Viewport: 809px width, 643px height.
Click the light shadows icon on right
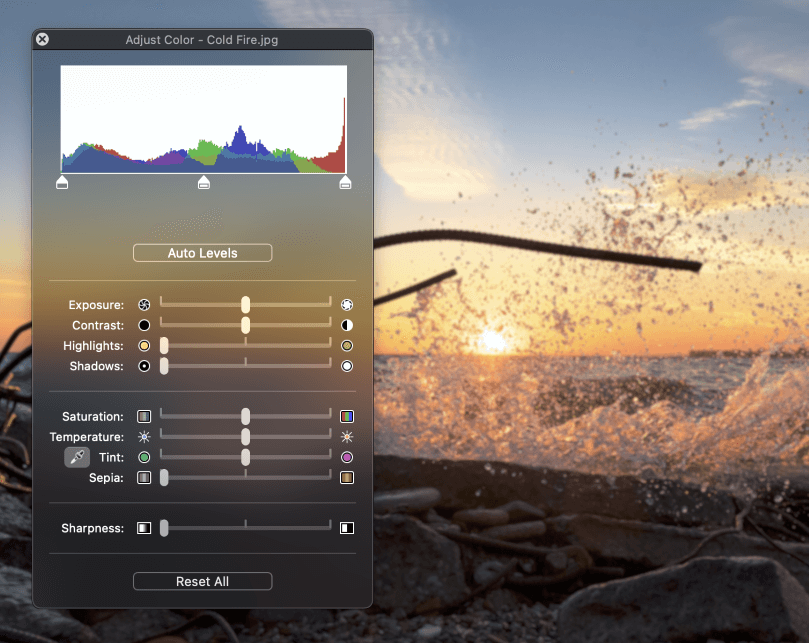pos(347,366)
